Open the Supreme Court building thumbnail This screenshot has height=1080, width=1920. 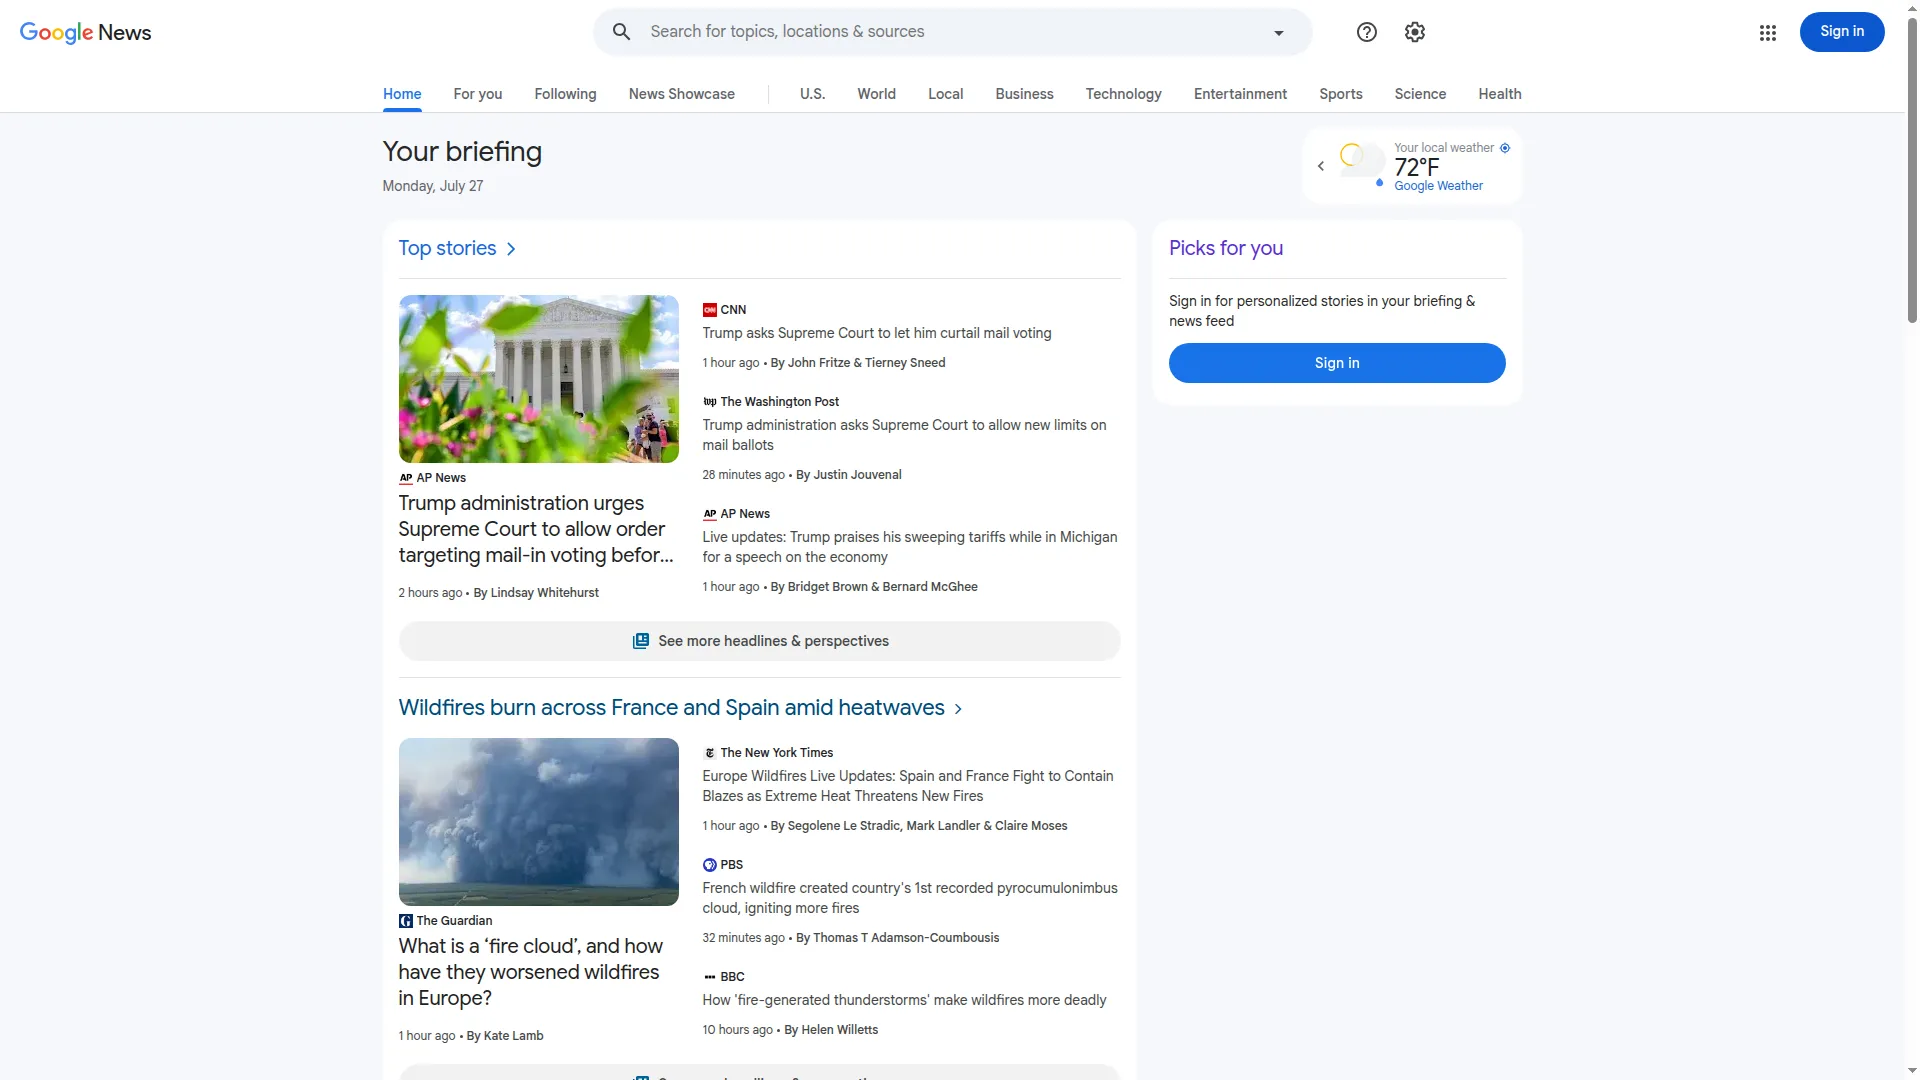pos(538,379)
